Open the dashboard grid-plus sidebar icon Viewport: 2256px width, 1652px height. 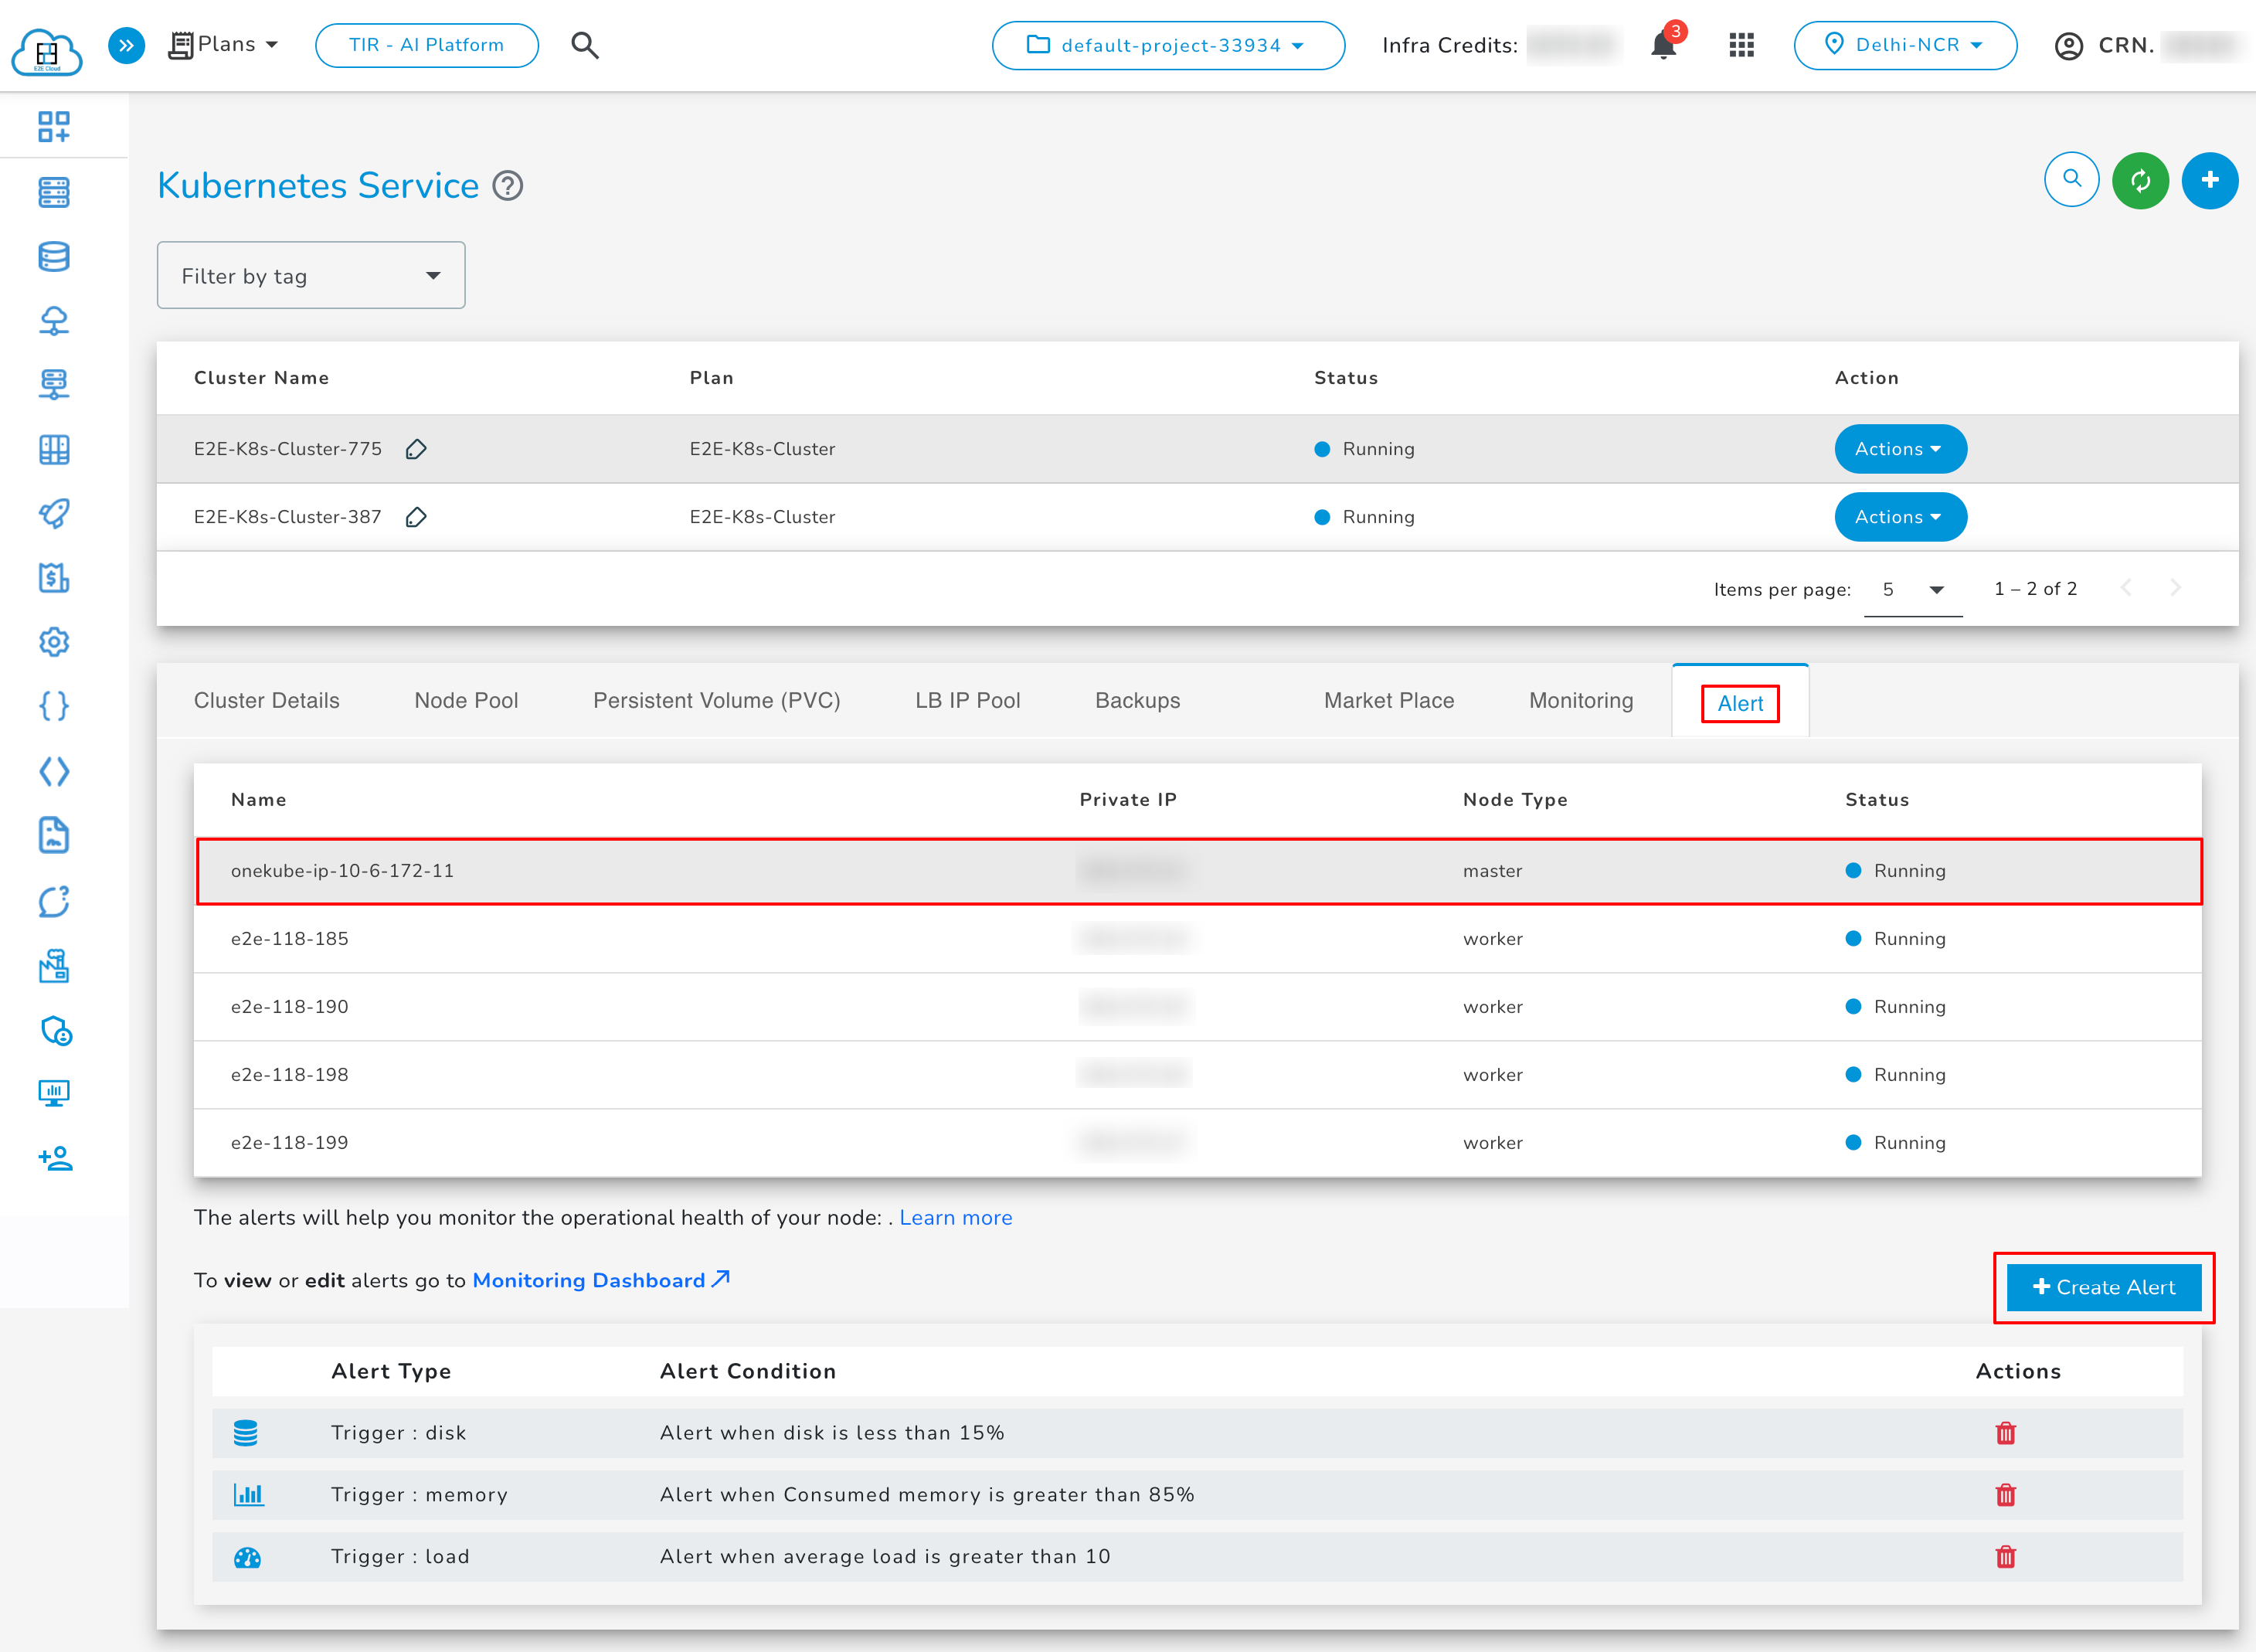tap(54, 127)
